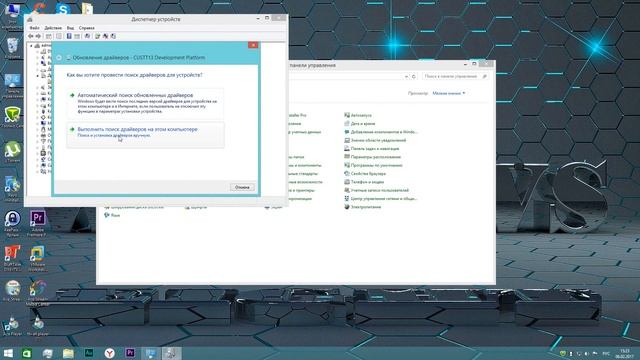Open Yandex browser from taskbar
This screenshot has height=360, width=640.
coord(109,353)
